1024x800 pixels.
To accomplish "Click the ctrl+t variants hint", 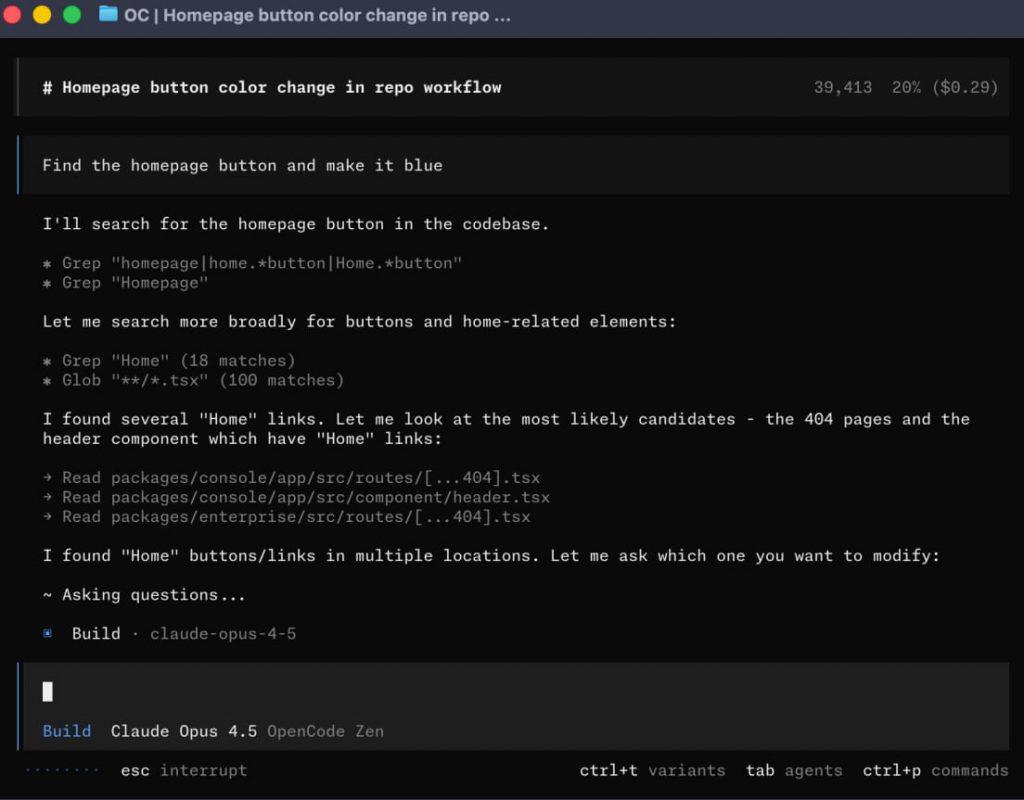I will pyautogui.click(x=652, y=771).
